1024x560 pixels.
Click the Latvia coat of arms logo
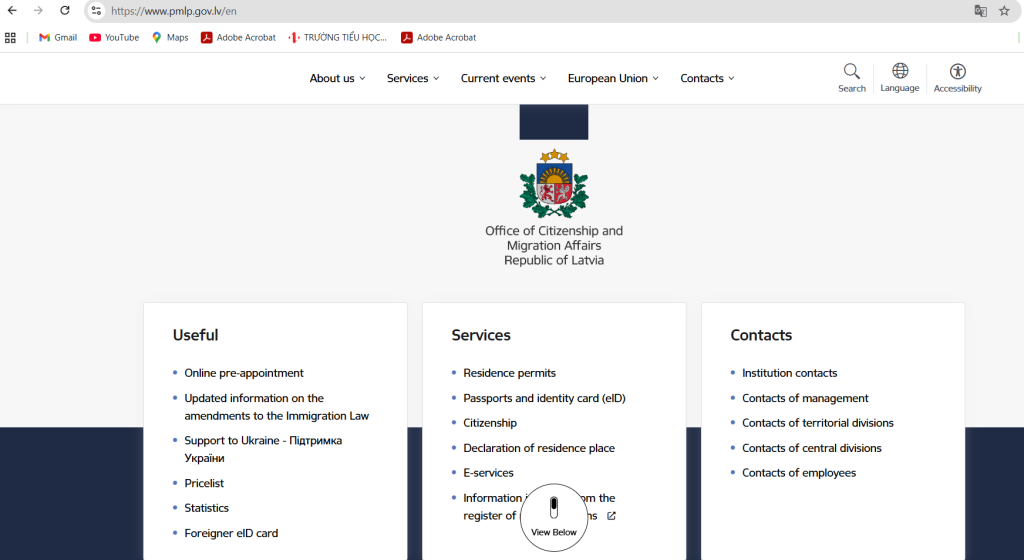(x=553, y=184)
